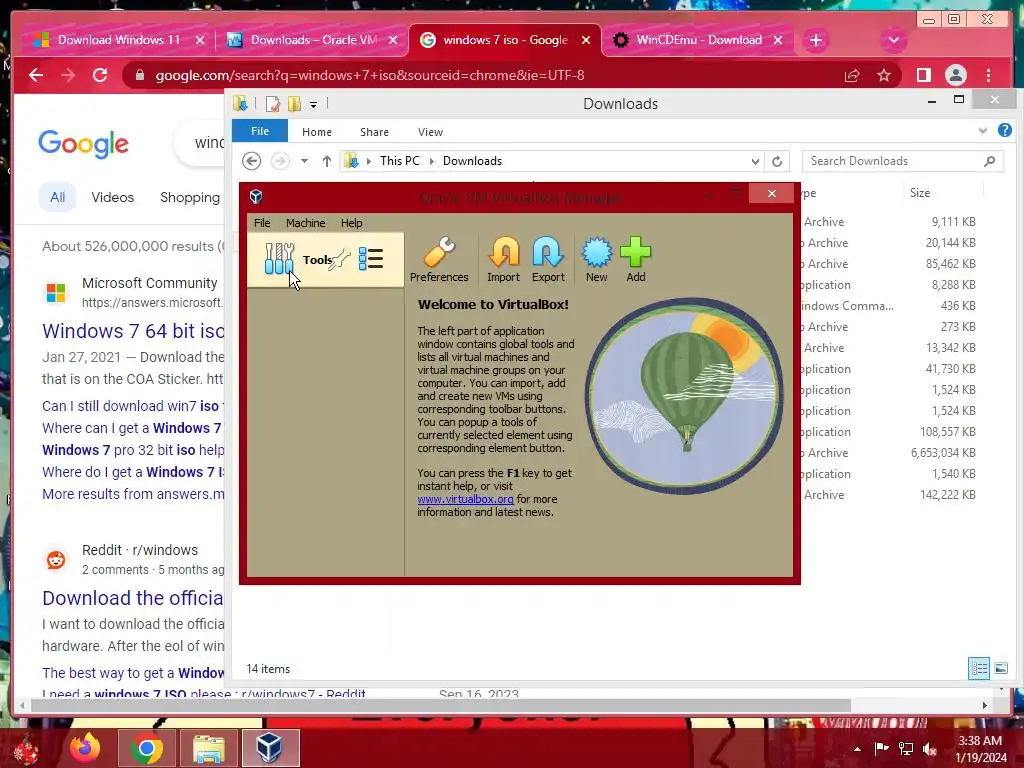Toggle Chrome side panel
The image size is (1024, 768).
tap(923, 76)
